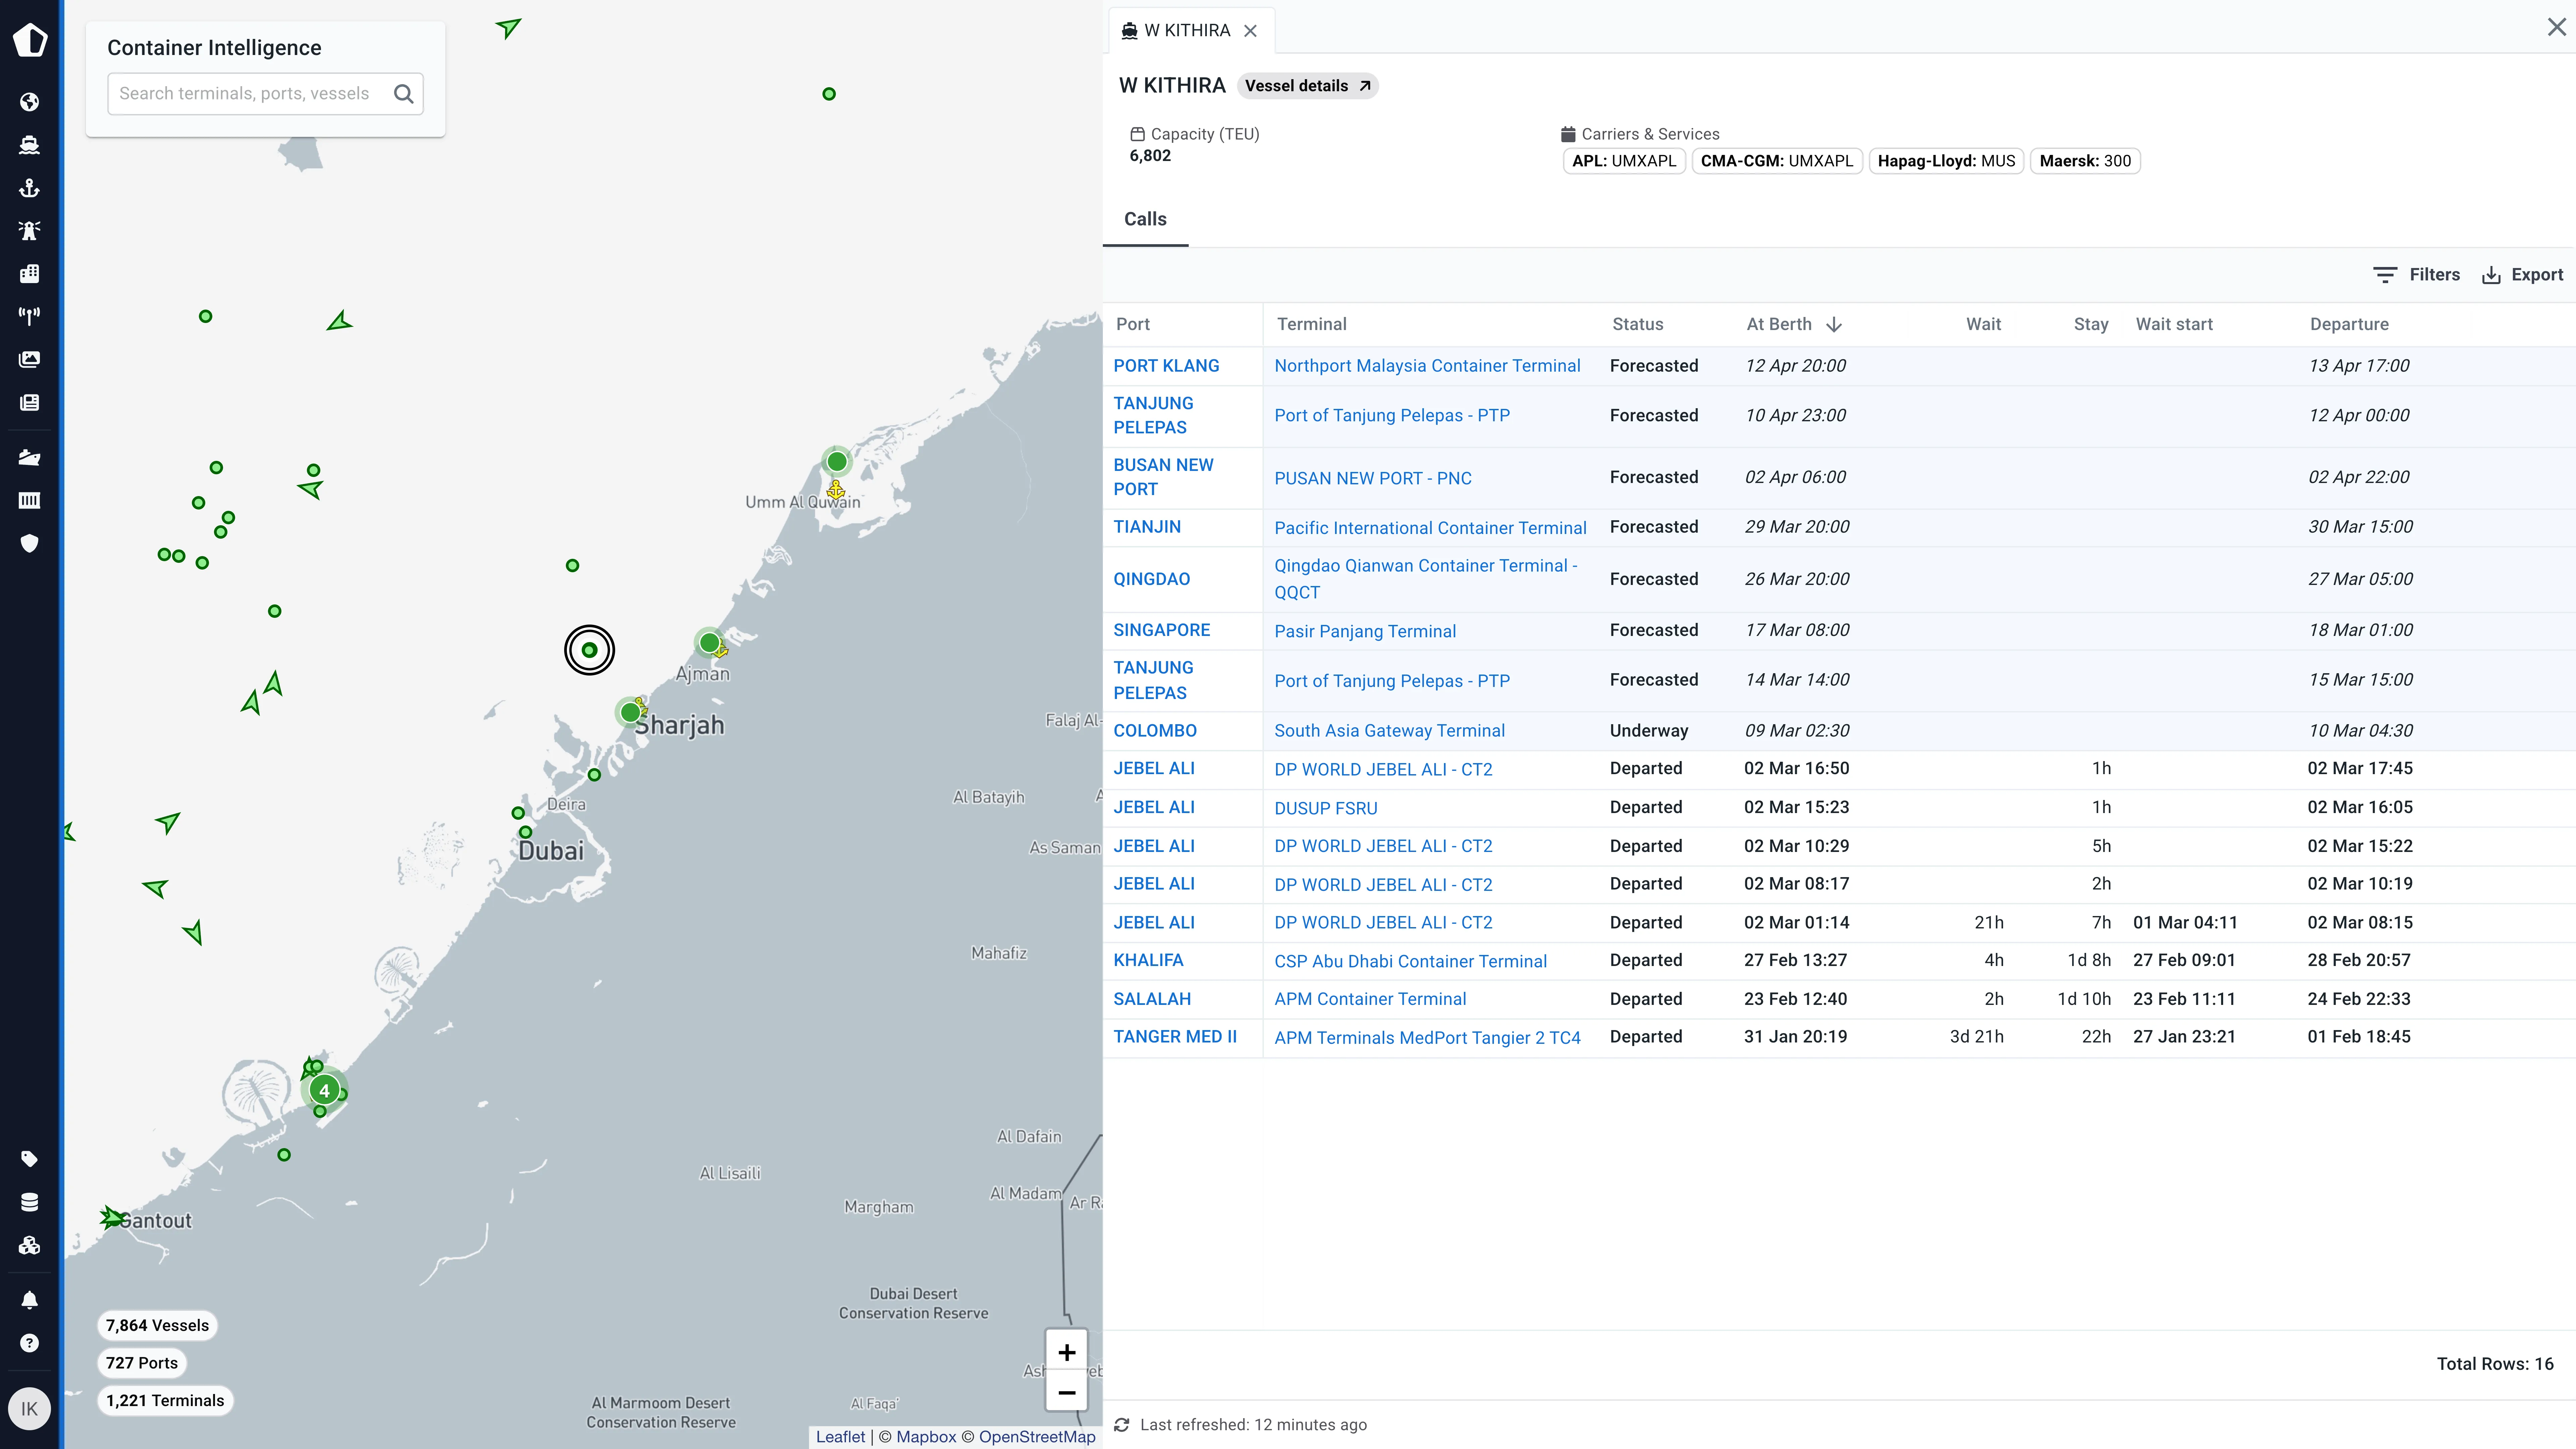
Task: Click the Port column header
Action: coord(1133,324)
